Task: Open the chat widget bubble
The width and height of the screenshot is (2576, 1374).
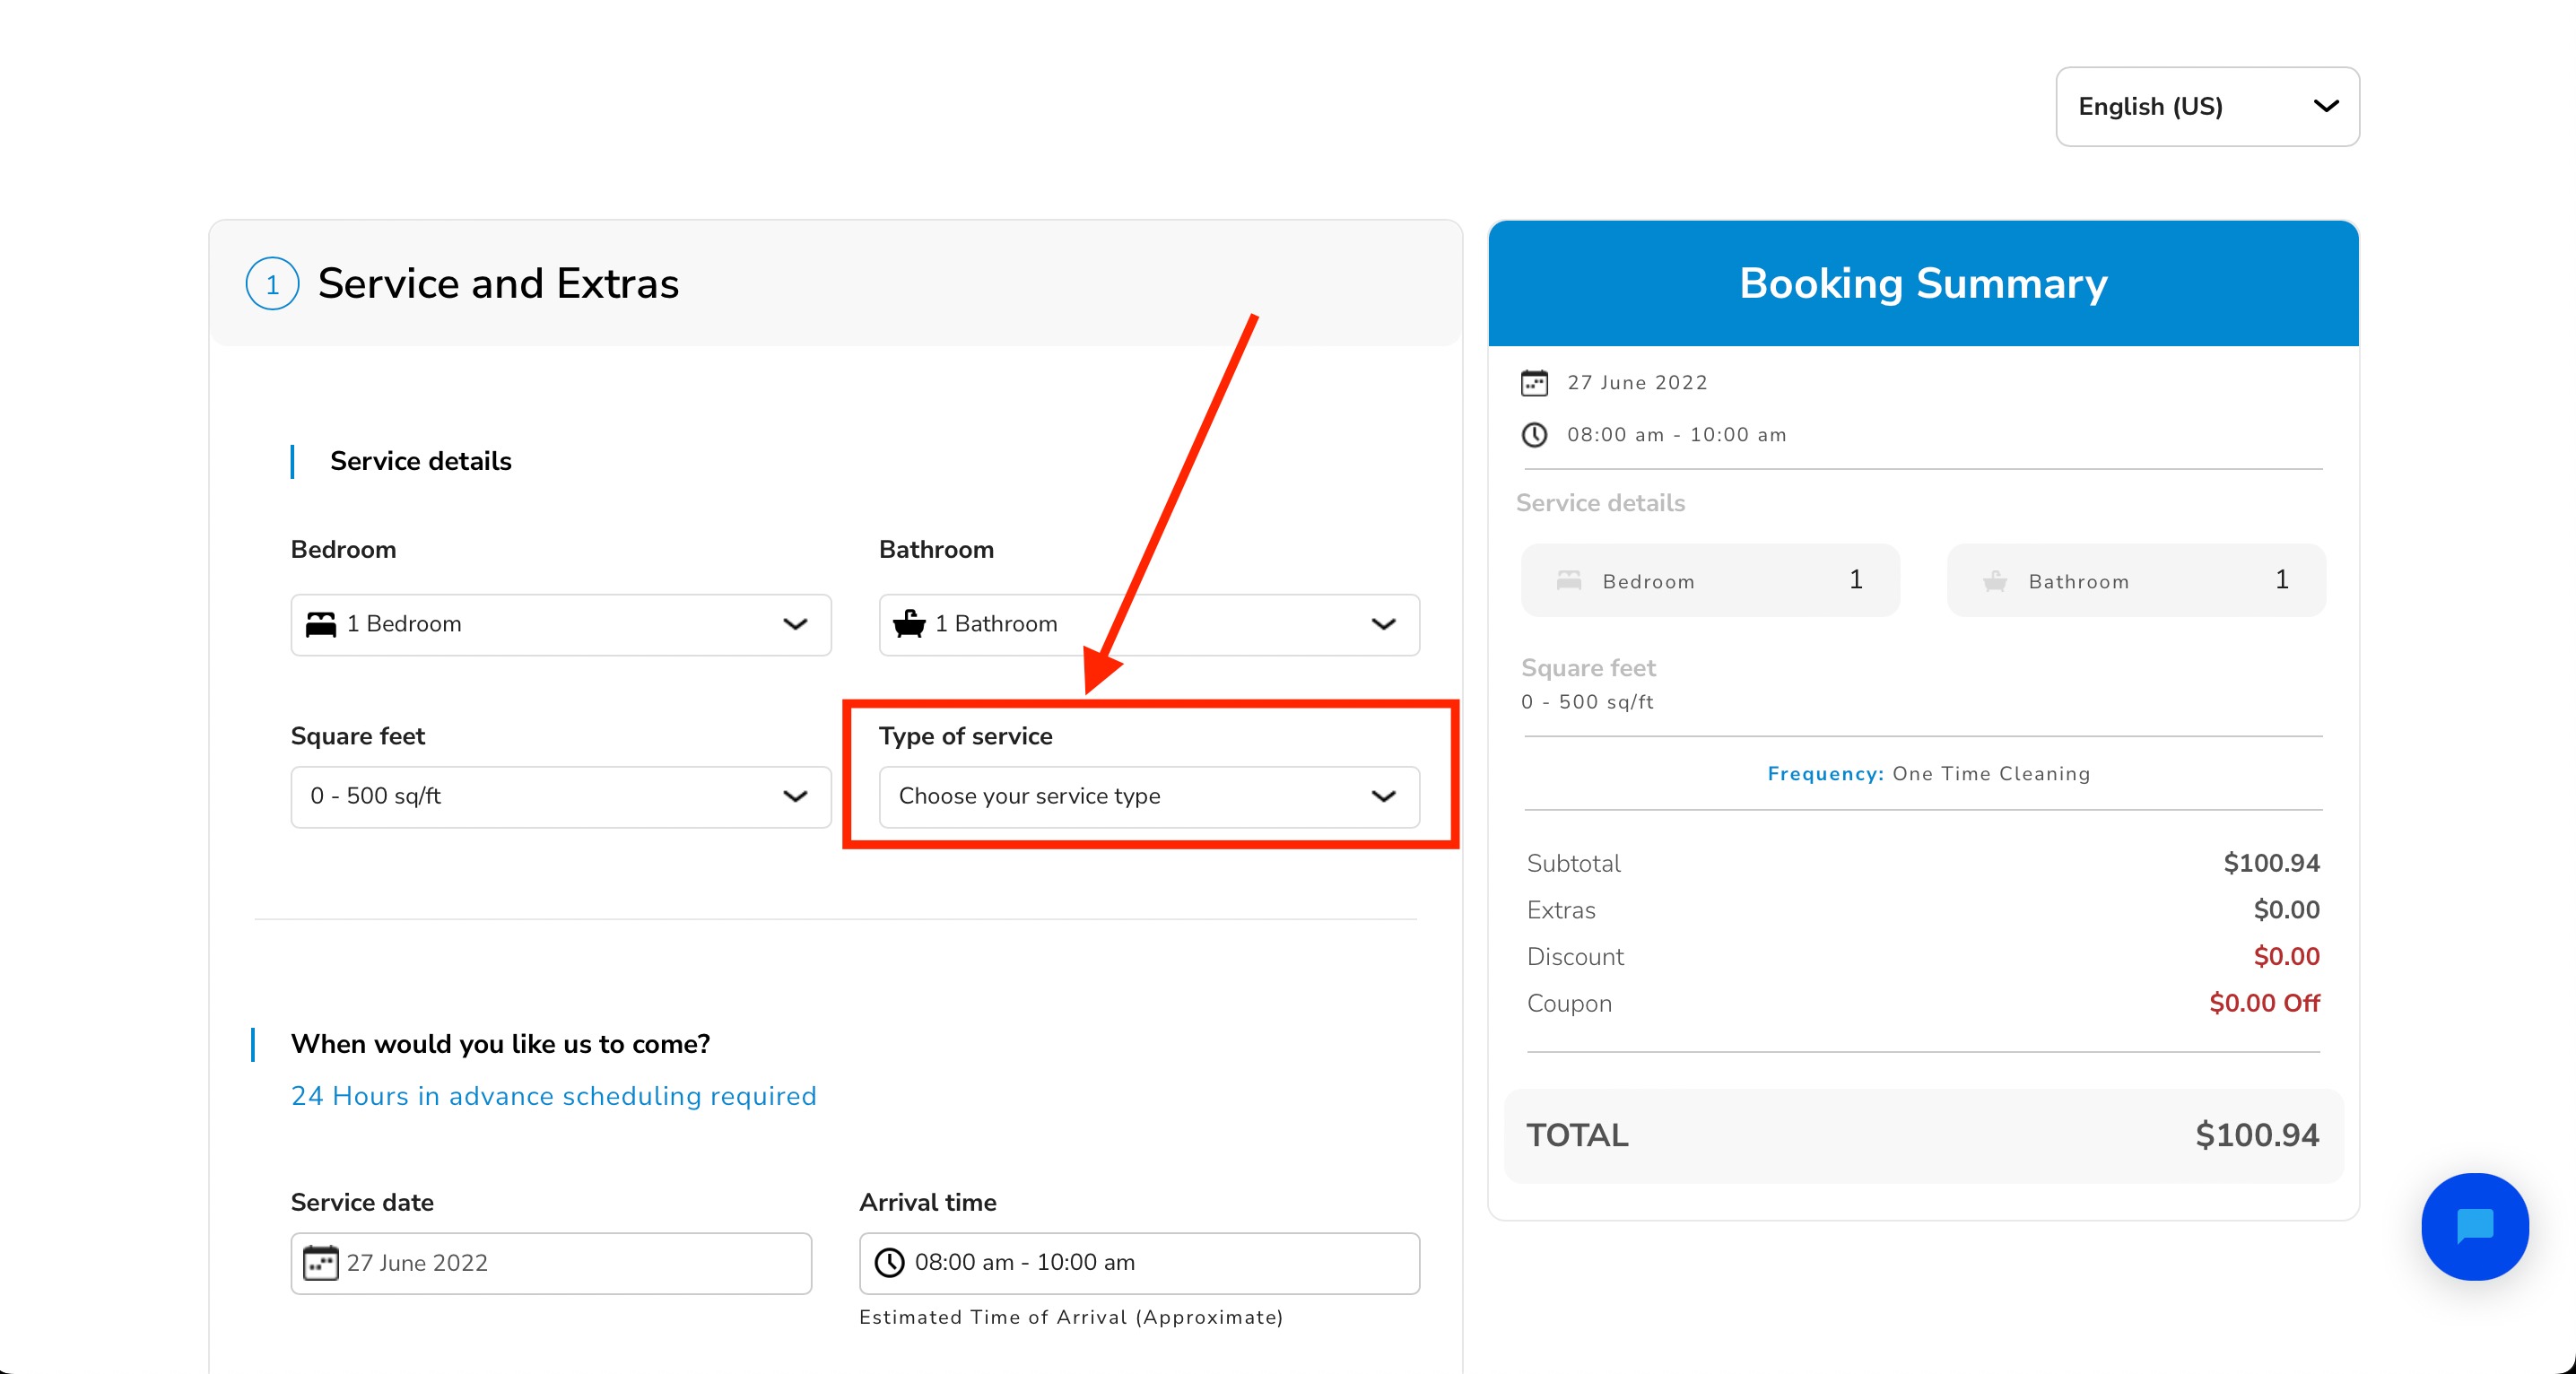Action: click(2474, 1226)
